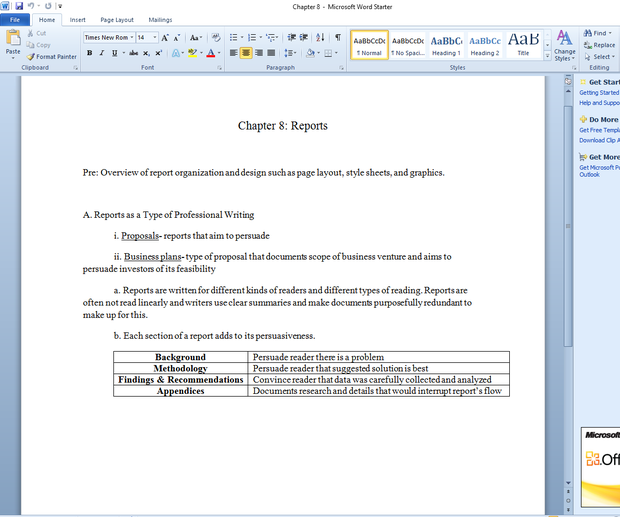Click the Replace button in Editing group
This screenshot has height=517, width=620.
tap(599, 45)
